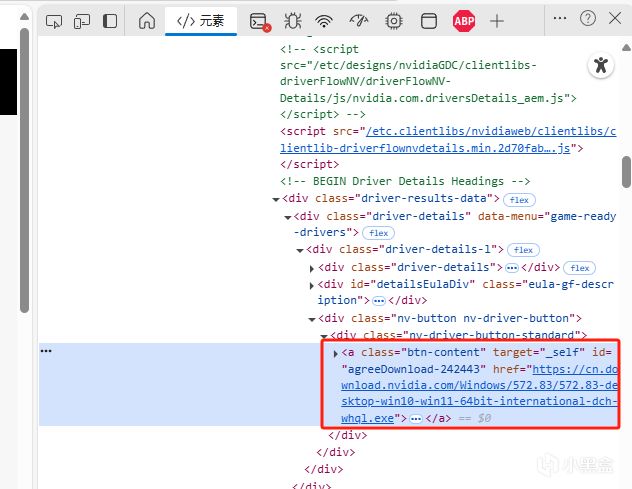Switch to the 元素 tab
This screenshot has width=632, height=489.
(x=200, y=21)
